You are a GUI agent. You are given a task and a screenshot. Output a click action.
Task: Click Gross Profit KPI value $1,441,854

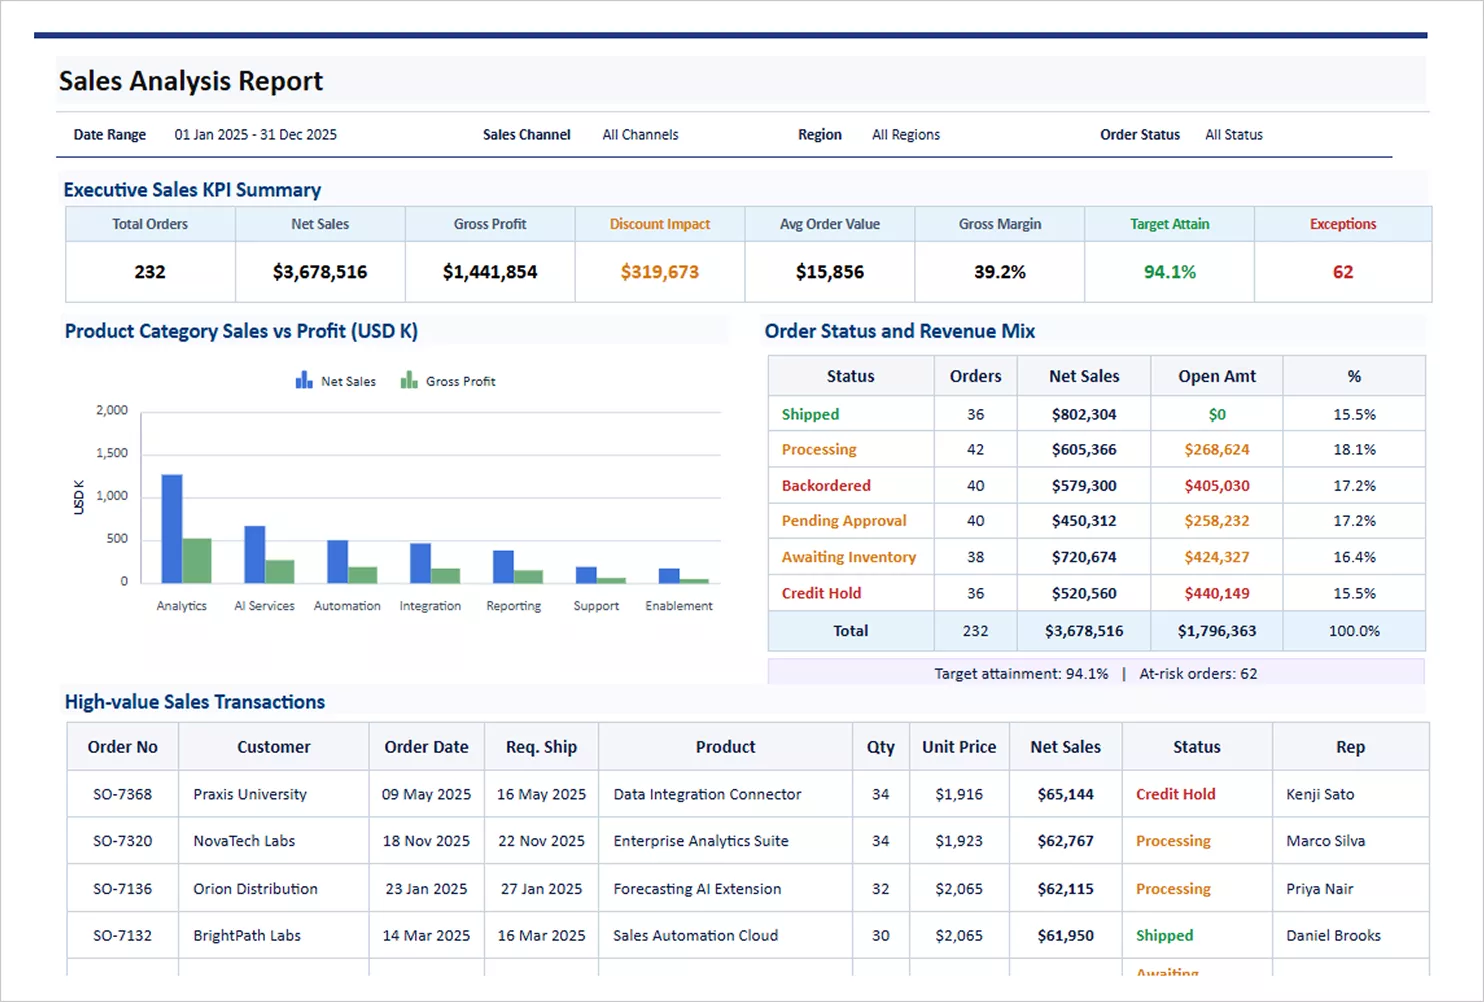(490, 272)
